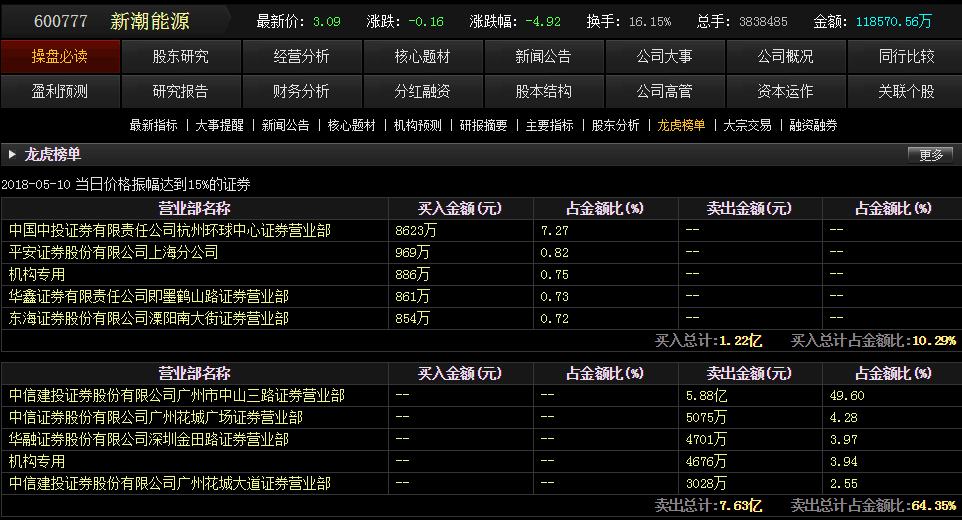Select the 机构专用 seller row
Screen dimensions: 962x520
[x=482, y=462]
